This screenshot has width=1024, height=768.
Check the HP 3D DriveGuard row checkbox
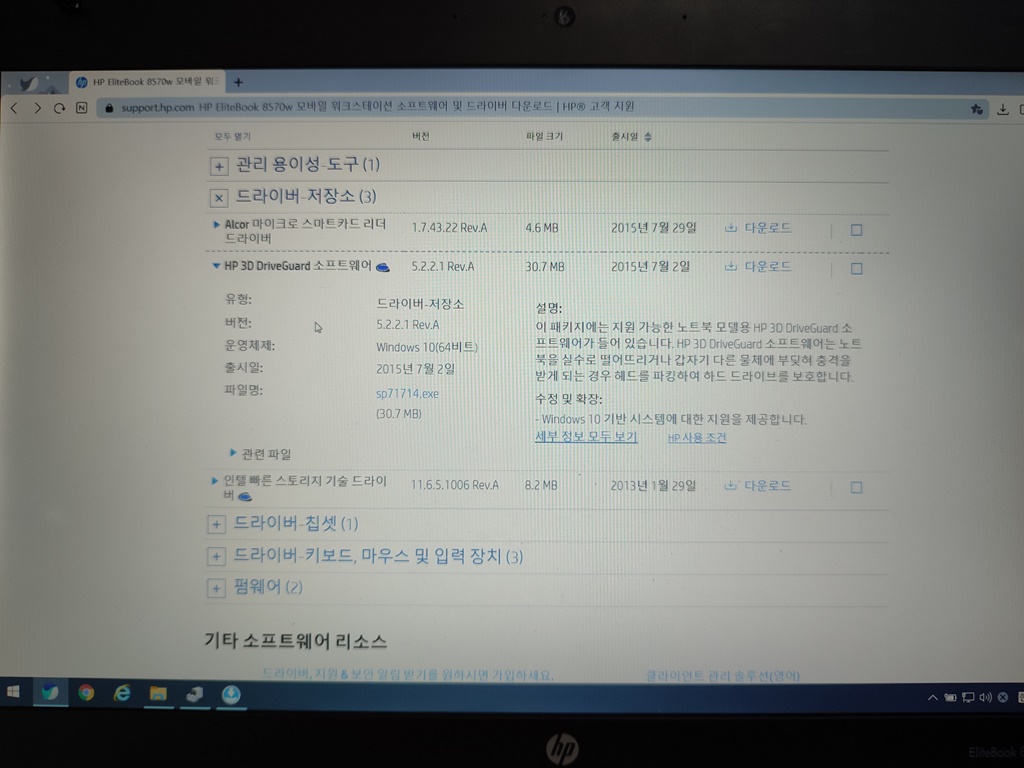(x=856, y=268)
